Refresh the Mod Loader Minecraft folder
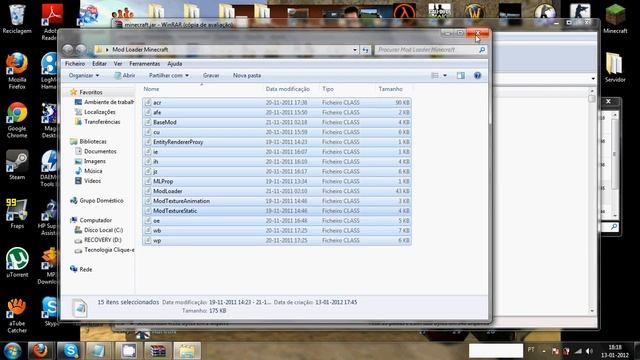 tap(365, 50)
